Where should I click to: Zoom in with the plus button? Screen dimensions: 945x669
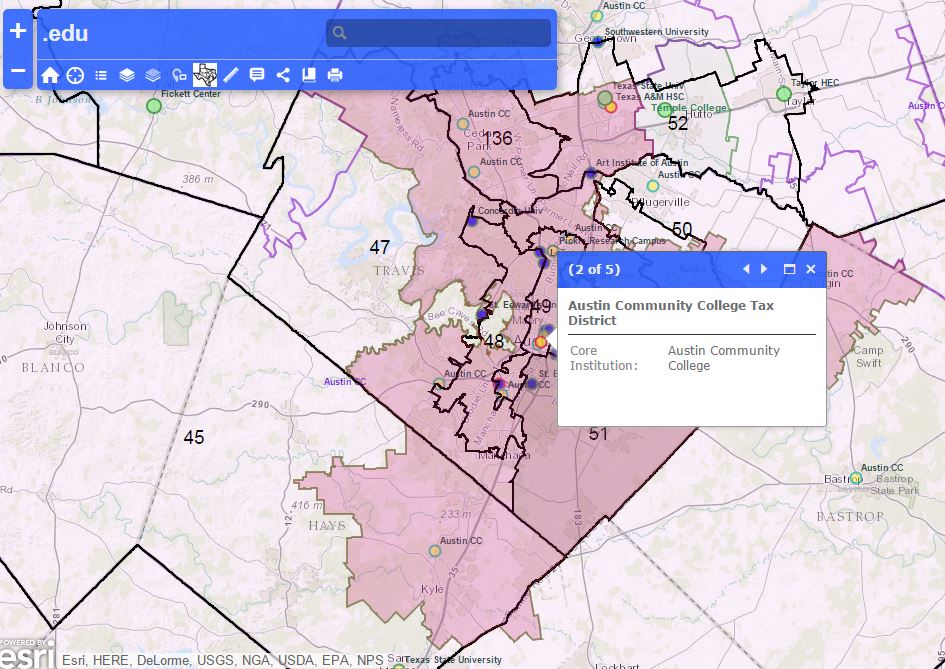click(18, 30)
